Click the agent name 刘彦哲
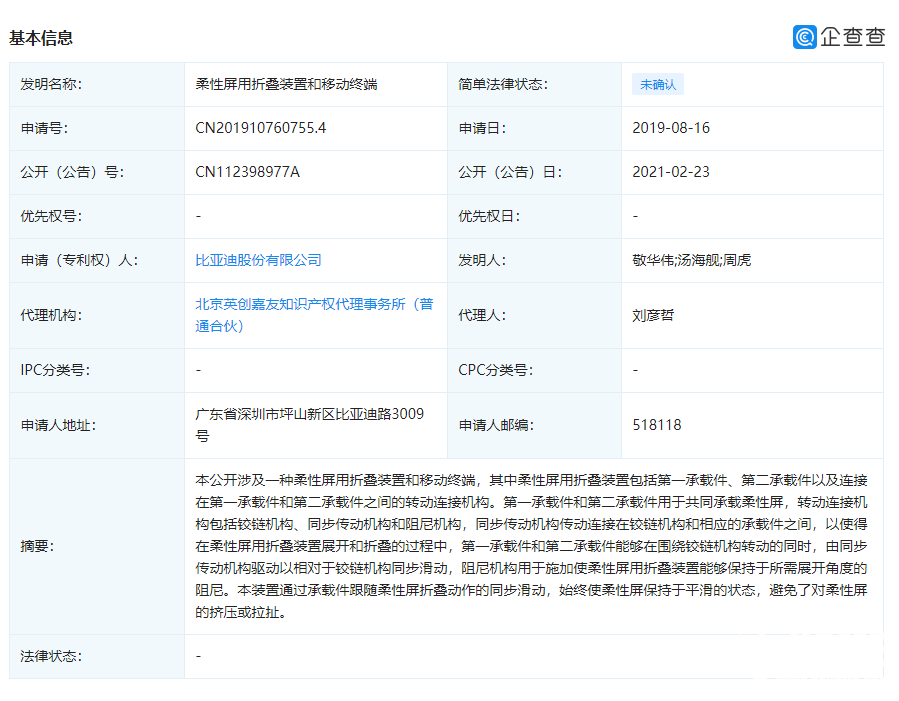This screenshot has width=899, height=701. click(x=653, y=315)
